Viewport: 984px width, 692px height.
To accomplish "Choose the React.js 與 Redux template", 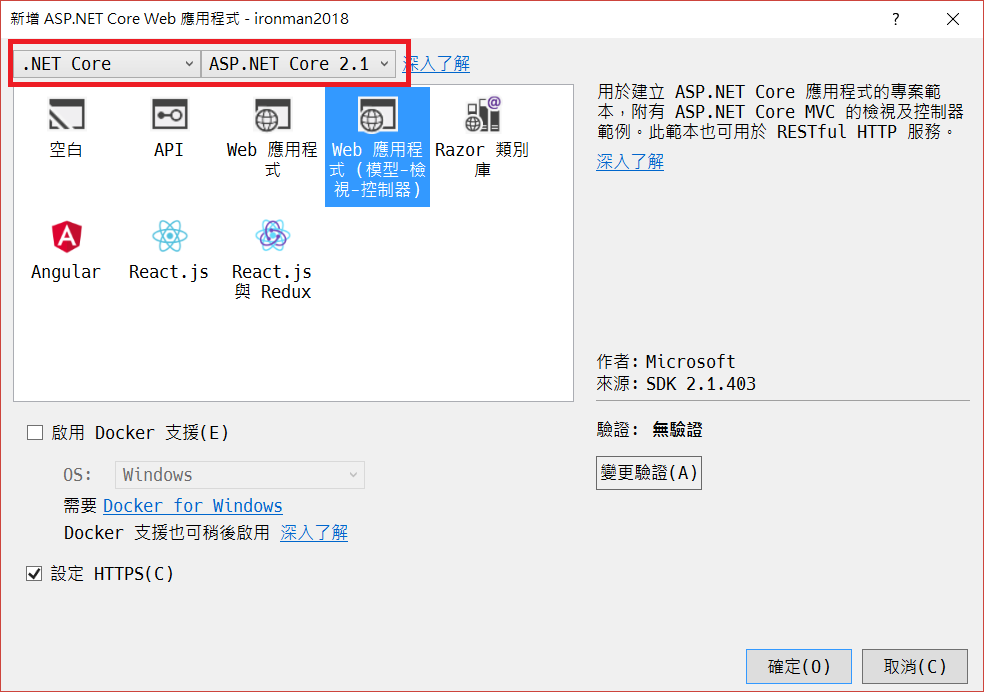I will pyautogui.click(x=272, y=259).
